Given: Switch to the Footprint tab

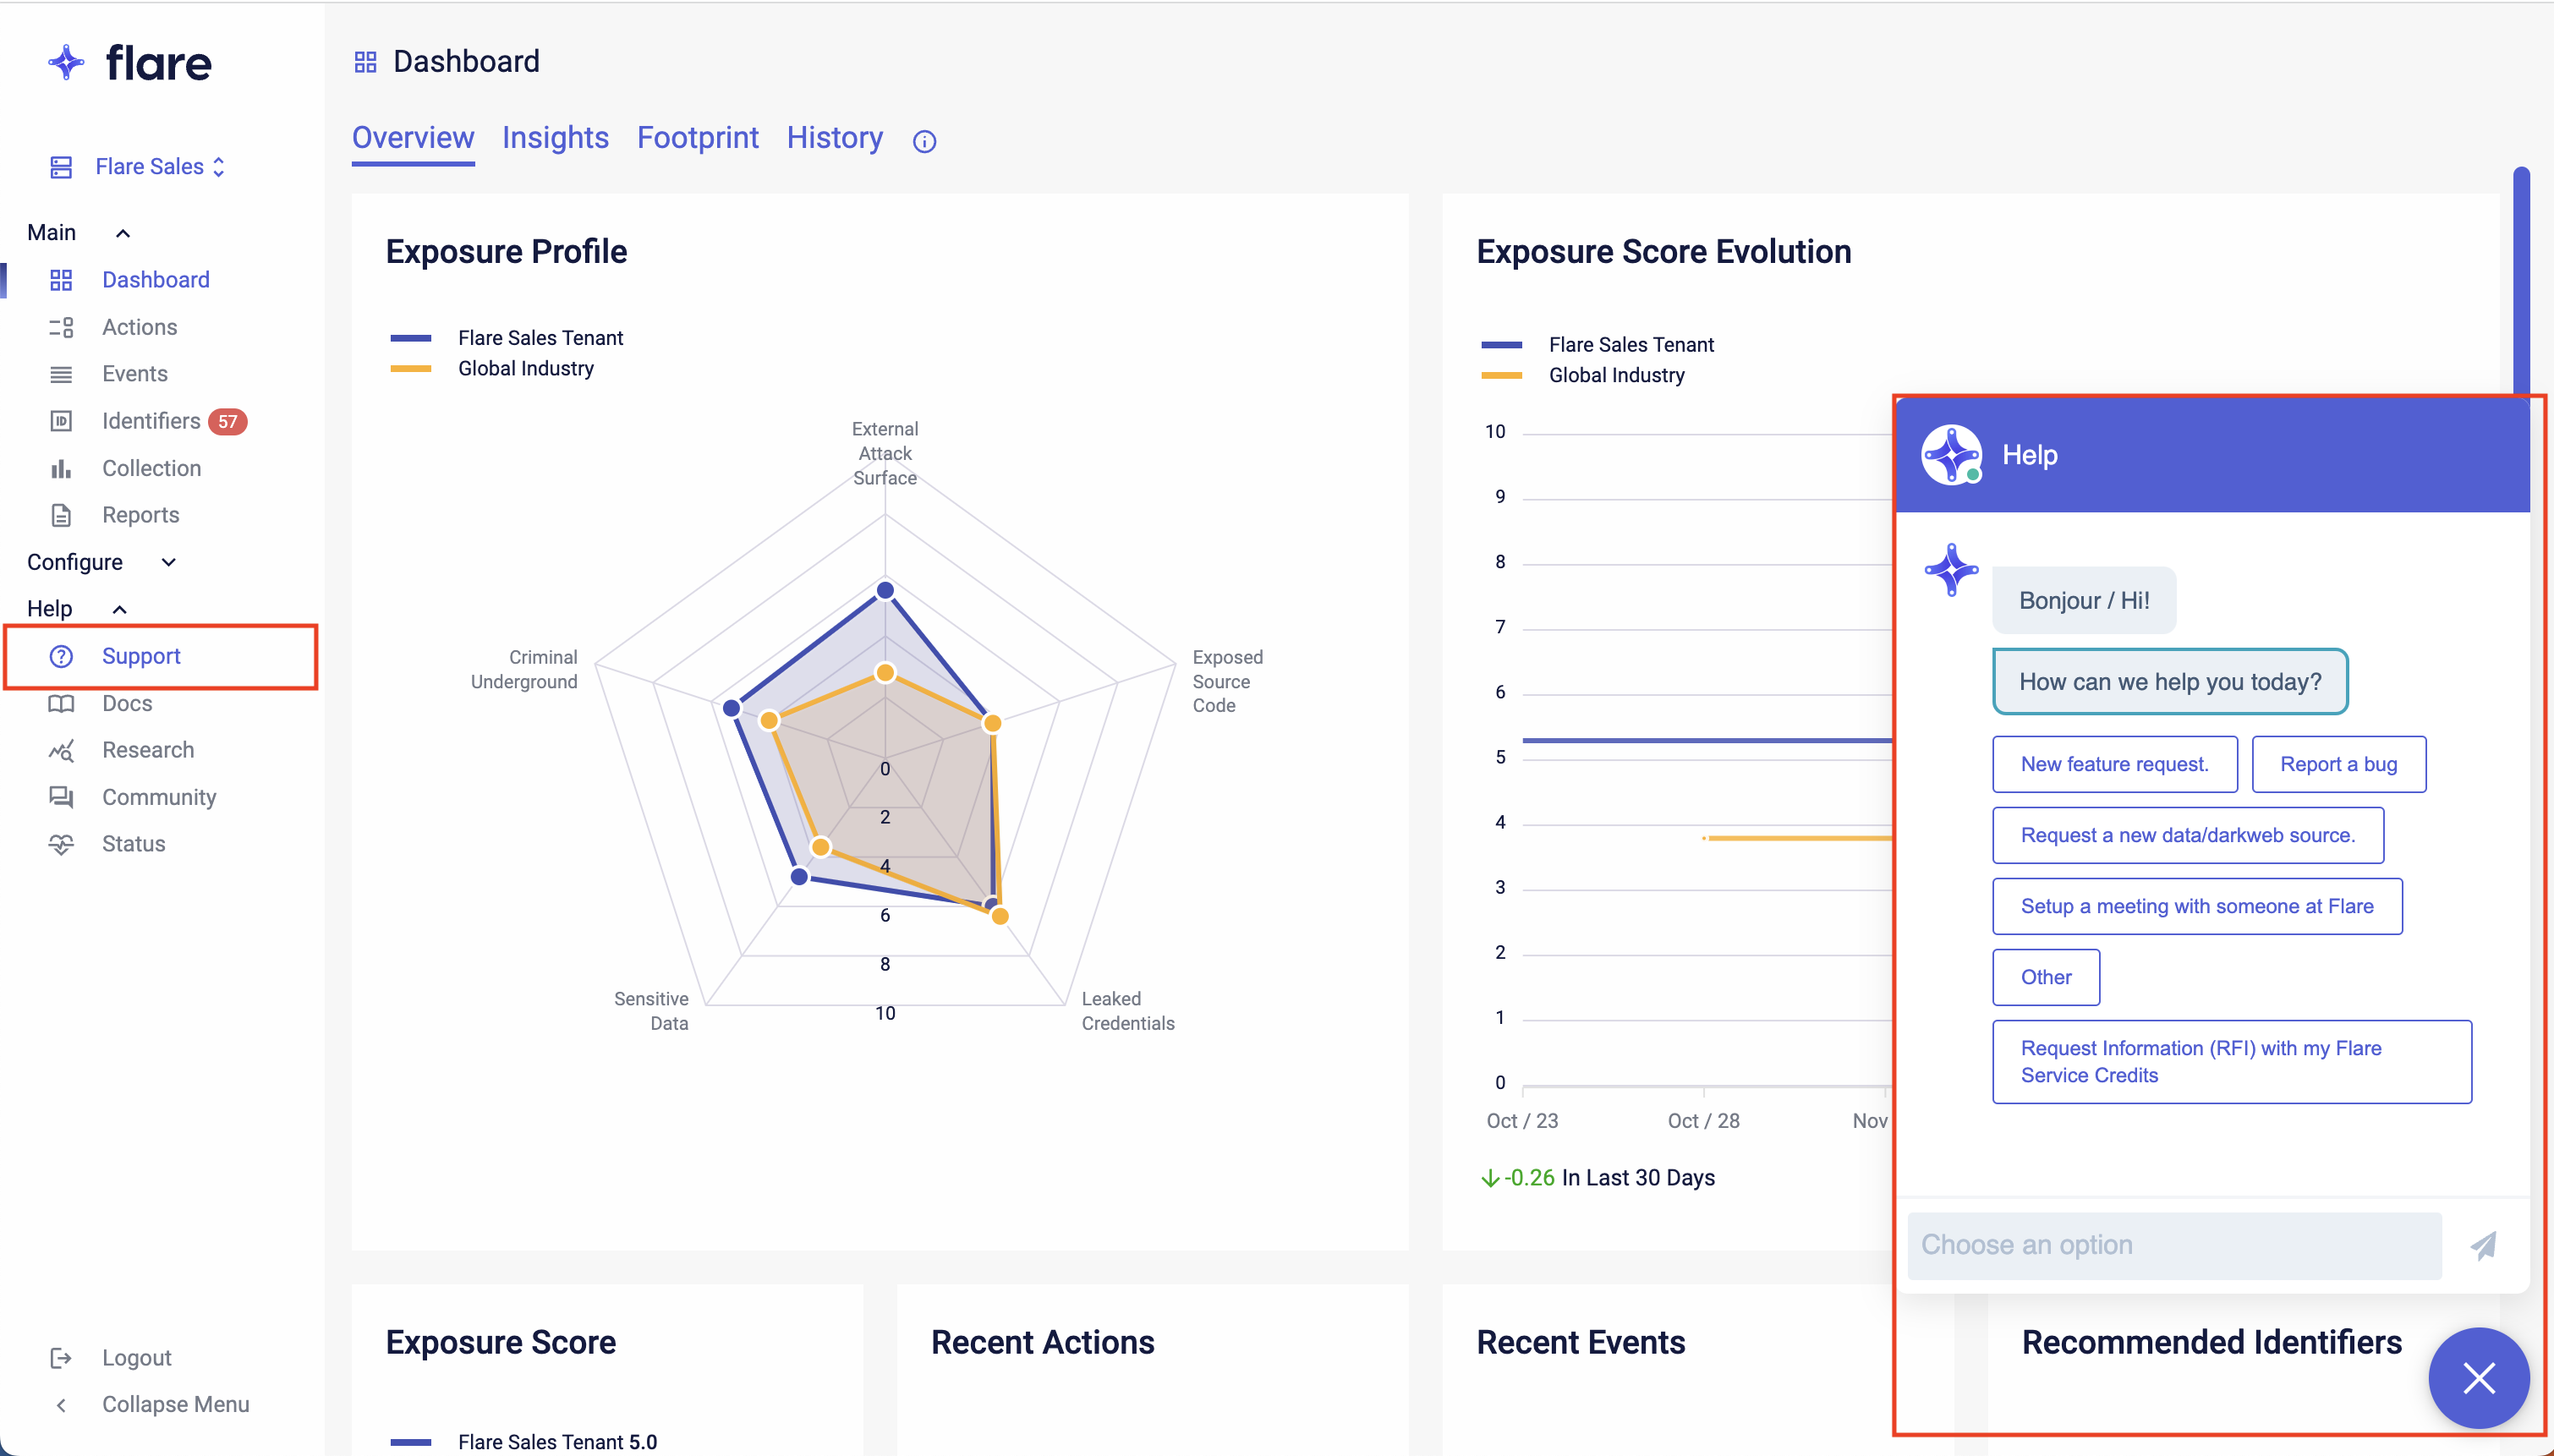Looking at the screenshot, I should (x=697, y=138).
